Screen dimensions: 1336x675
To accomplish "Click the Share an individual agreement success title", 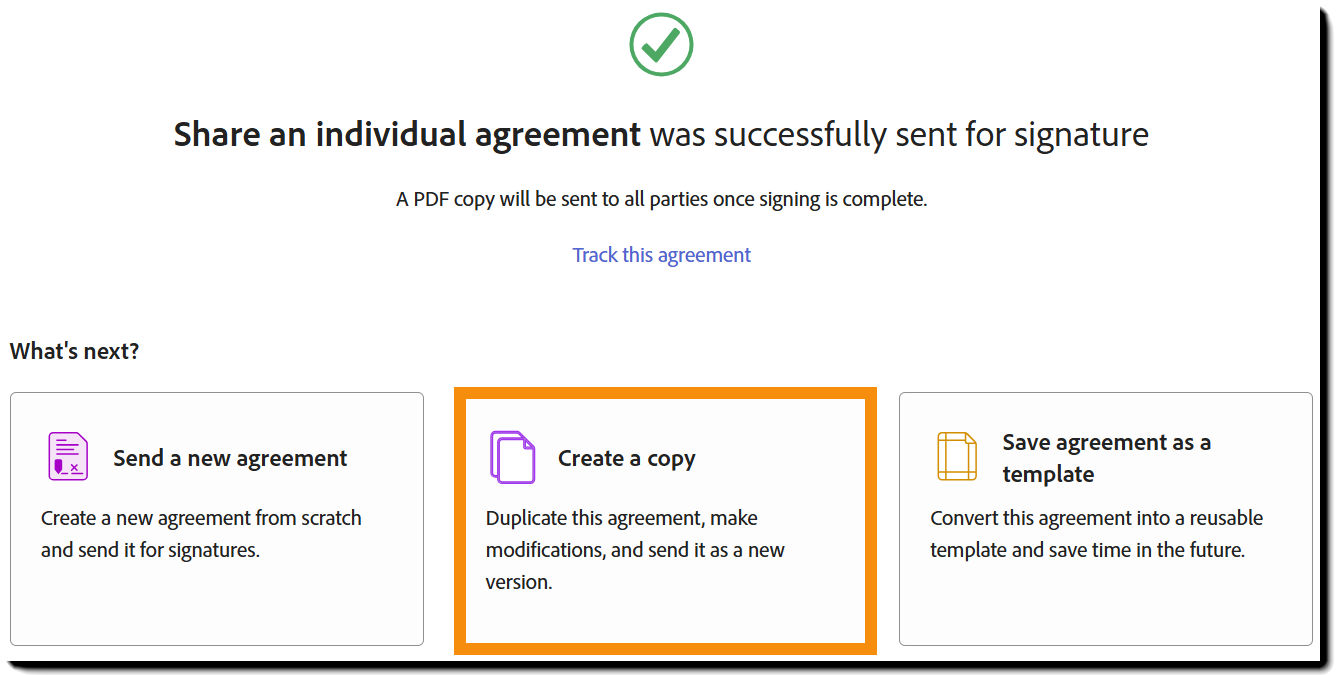I will (x=661, y=133).
